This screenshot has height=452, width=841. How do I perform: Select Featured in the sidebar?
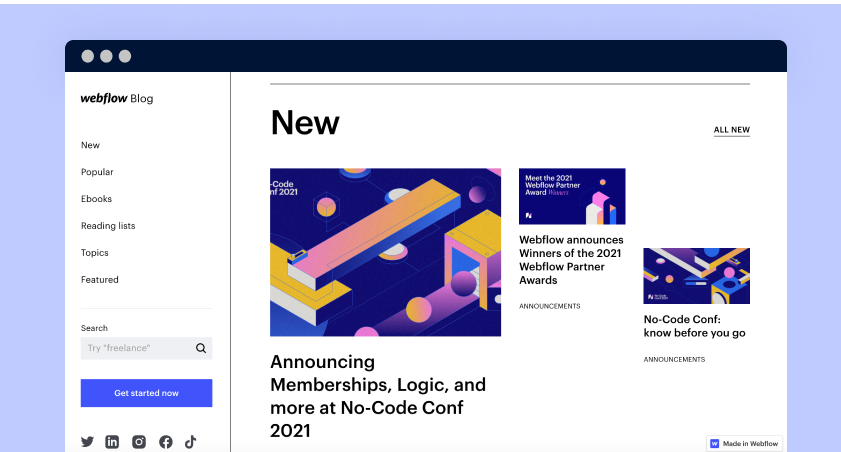[x=100, y=279]
